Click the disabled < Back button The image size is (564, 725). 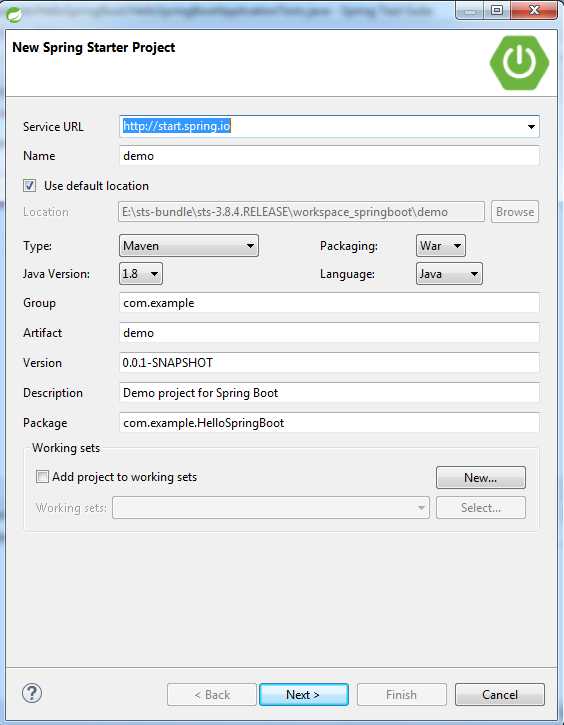click(x=212, y=694)
